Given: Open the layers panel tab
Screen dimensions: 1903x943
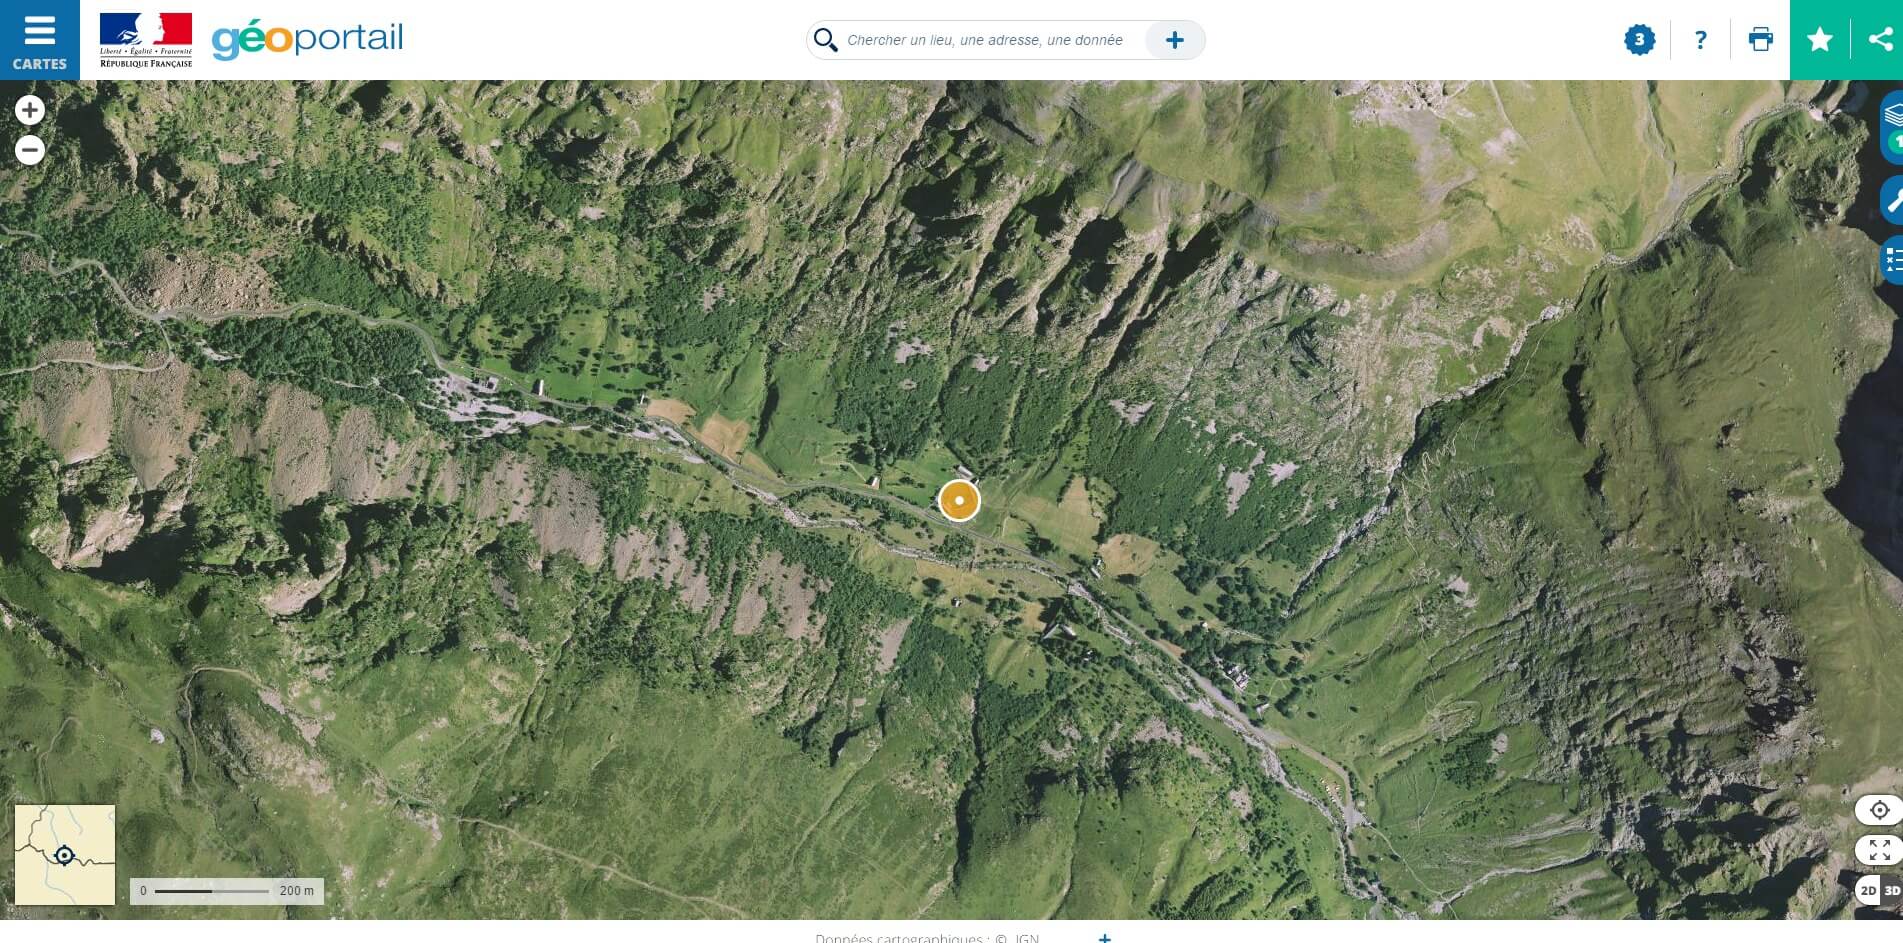Looking at the screenshot, I should tap(1892, 125).
